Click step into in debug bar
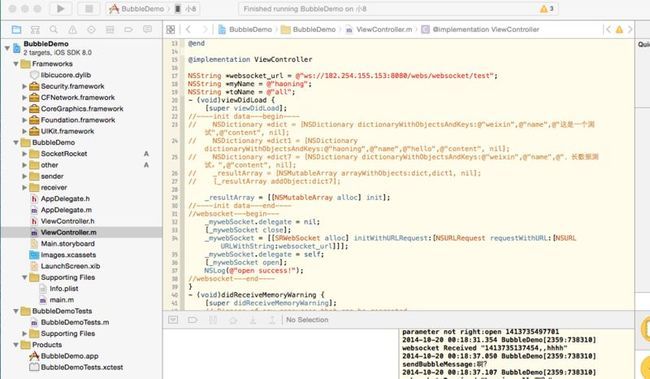This screenshot has width=650, height=379. coord(253,320)
